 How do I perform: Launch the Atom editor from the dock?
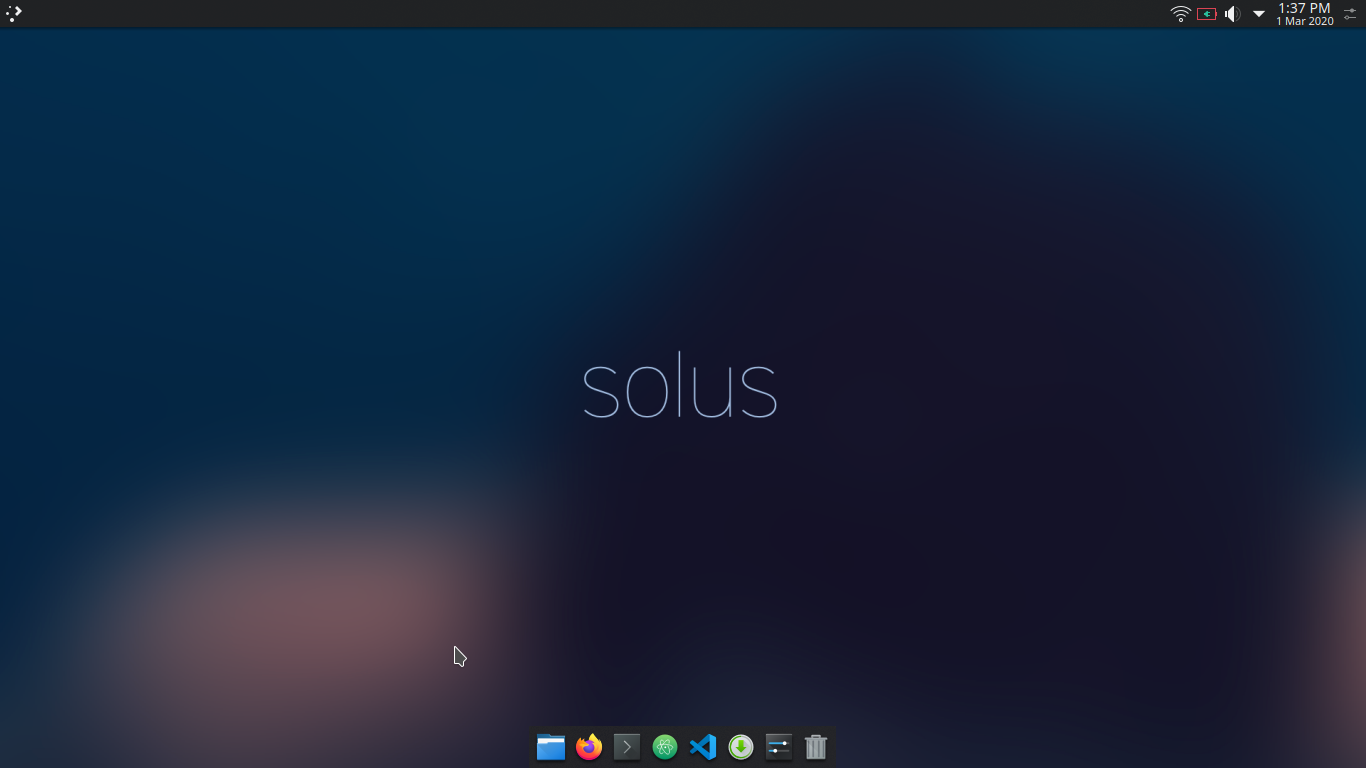tap(665, 747)
